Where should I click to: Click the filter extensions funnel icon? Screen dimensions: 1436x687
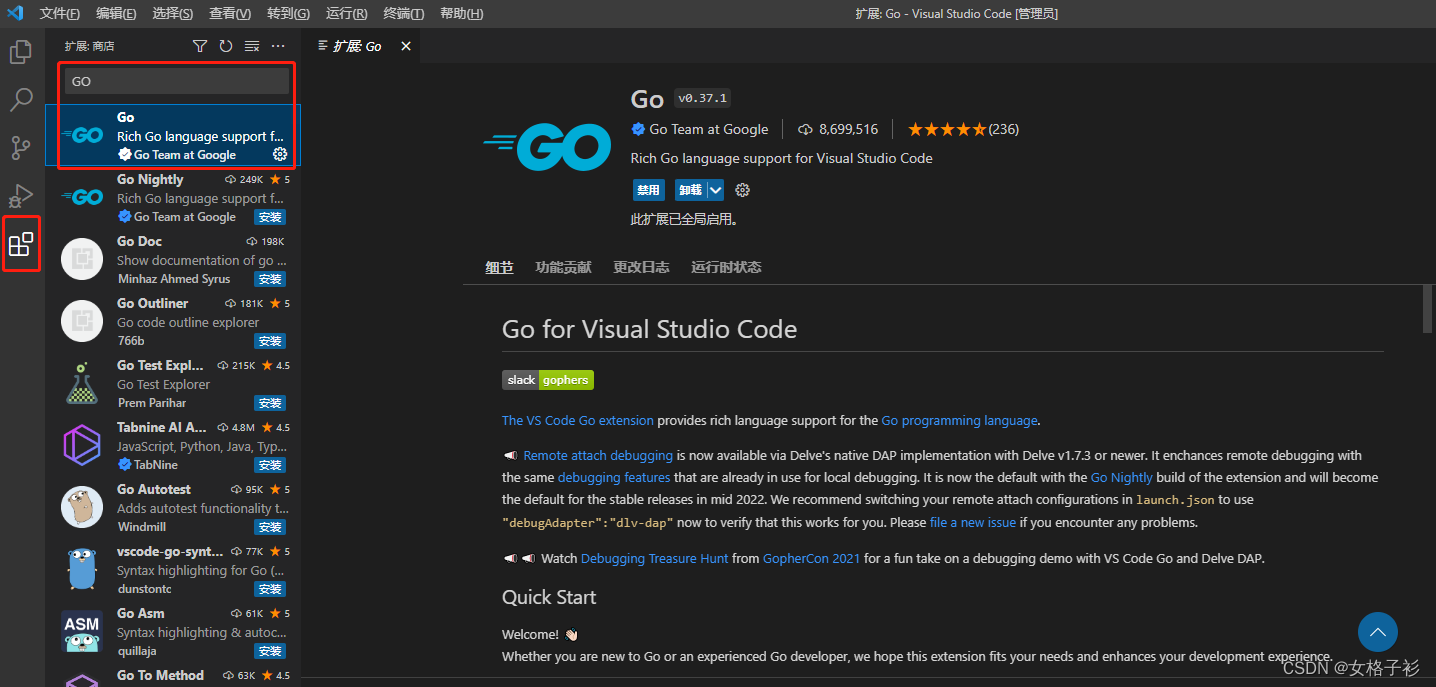(199, 45)
